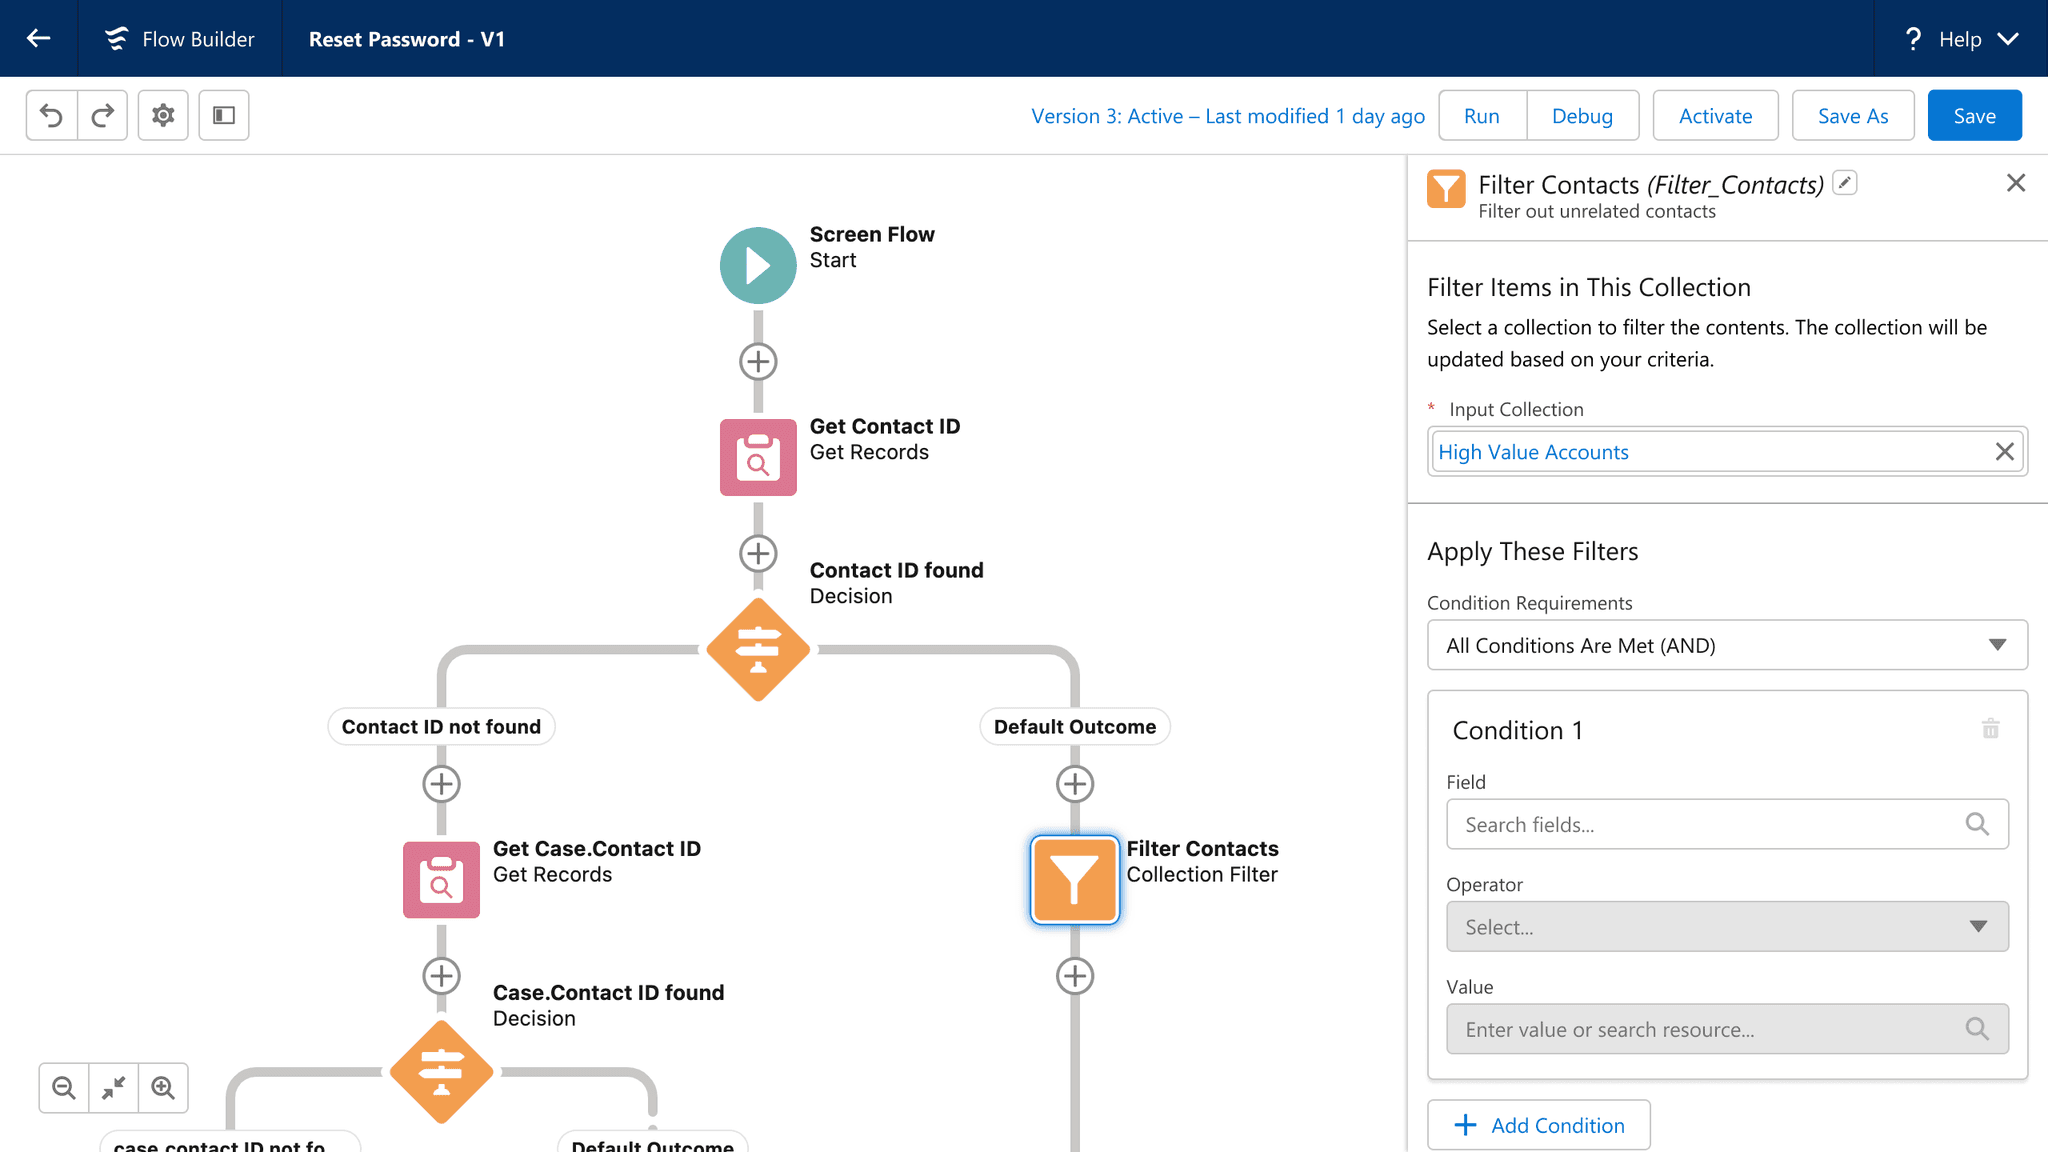Click the Search fields input
2048x1152 pixels.
pos(1710,825)
